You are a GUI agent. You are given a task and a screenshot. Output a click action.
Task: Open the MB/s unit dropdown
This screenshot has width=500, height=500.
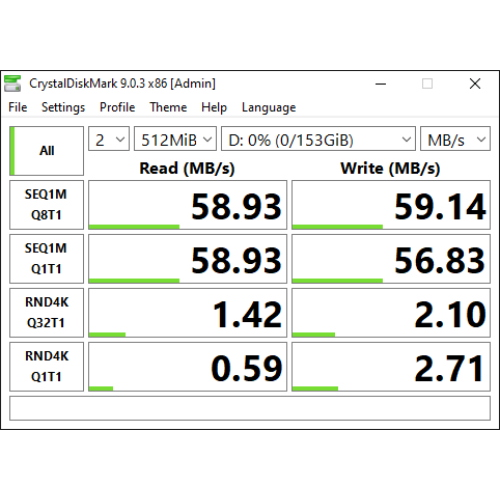click(x=455, y=139)
